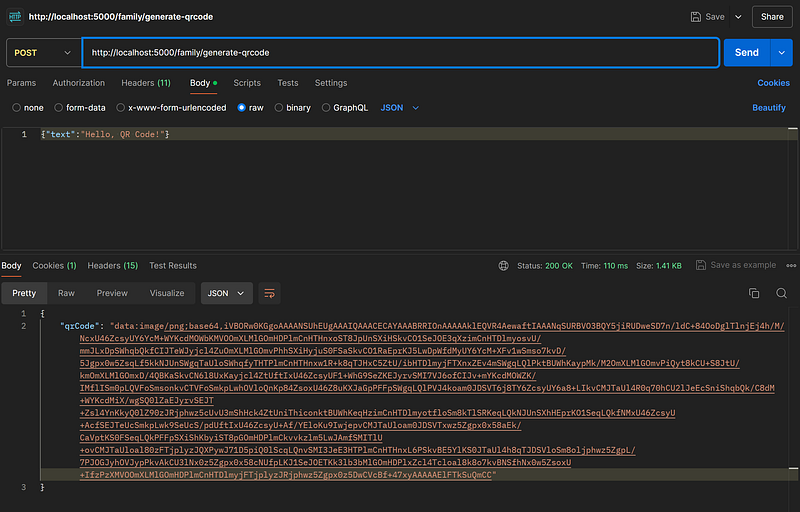800x512 pixels.
Task: Click the search response magnifier icon
Action: coord(781,293)
